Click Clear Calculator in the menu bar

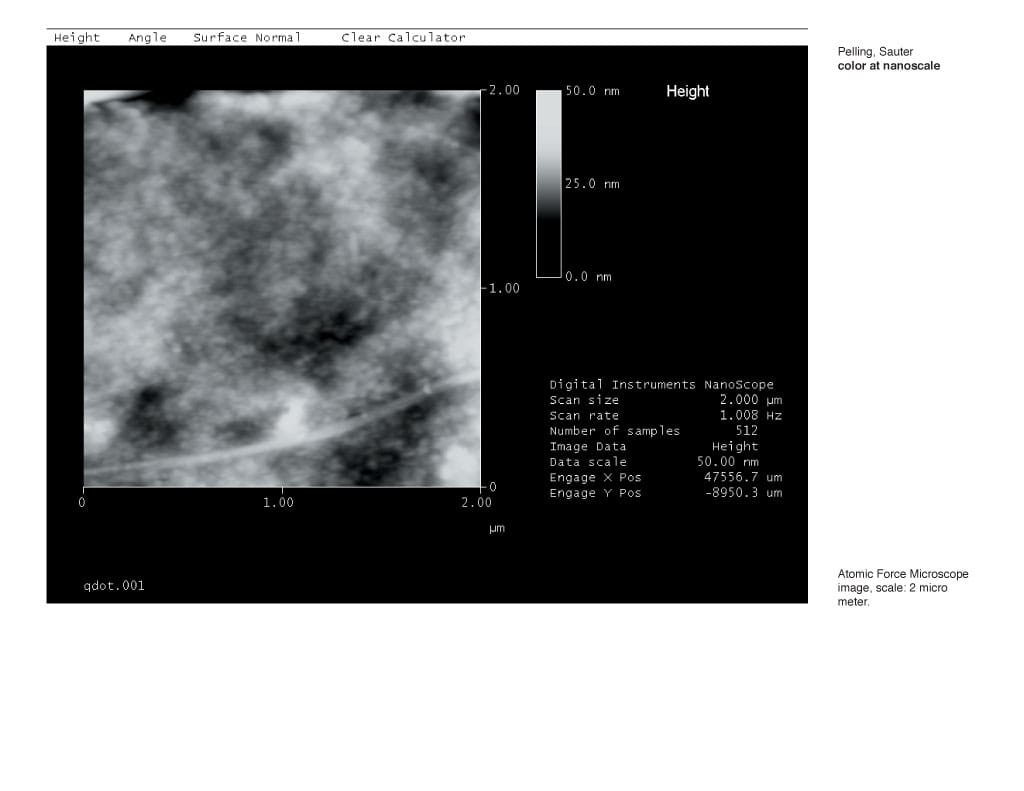click(404, 38)
